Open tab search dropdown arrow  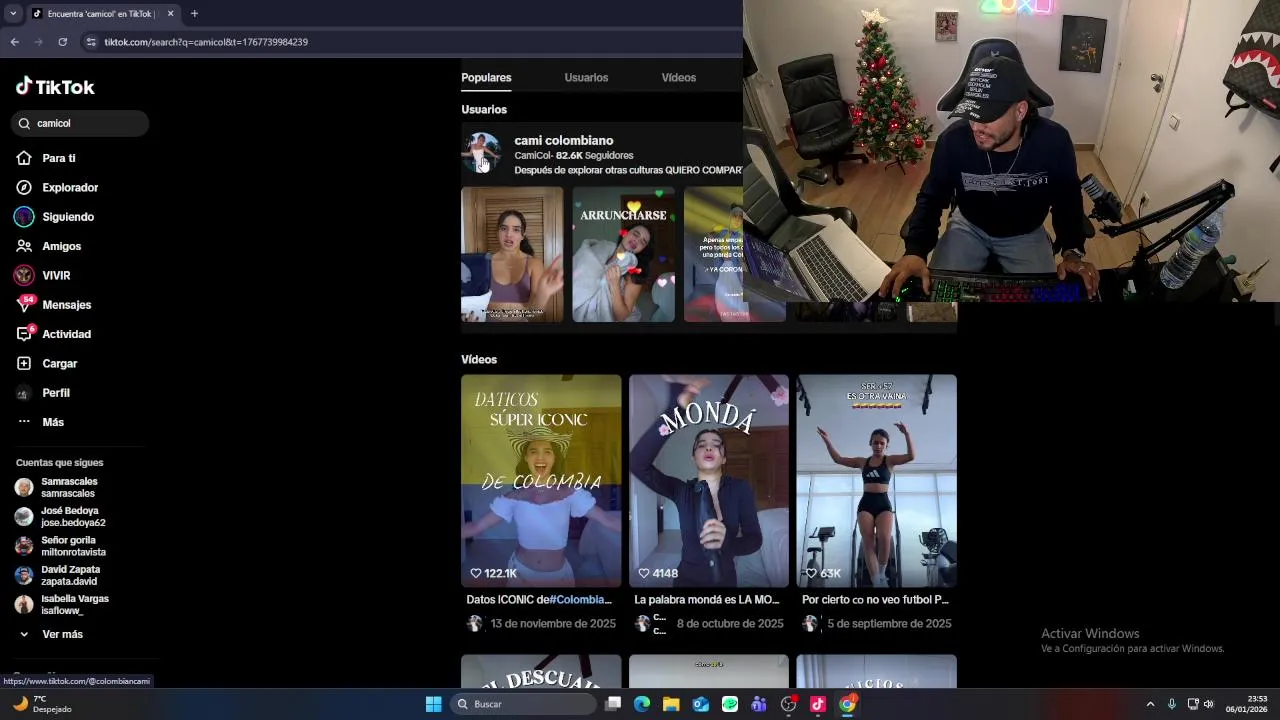pyautogui.click(x=13, y=13)
